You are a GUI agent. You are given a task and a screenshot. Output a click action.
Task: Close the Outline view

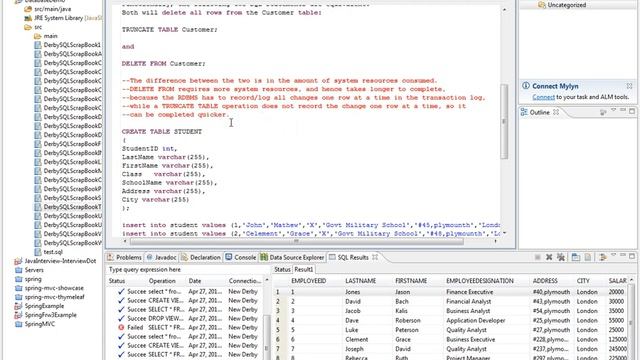(556, 112)
